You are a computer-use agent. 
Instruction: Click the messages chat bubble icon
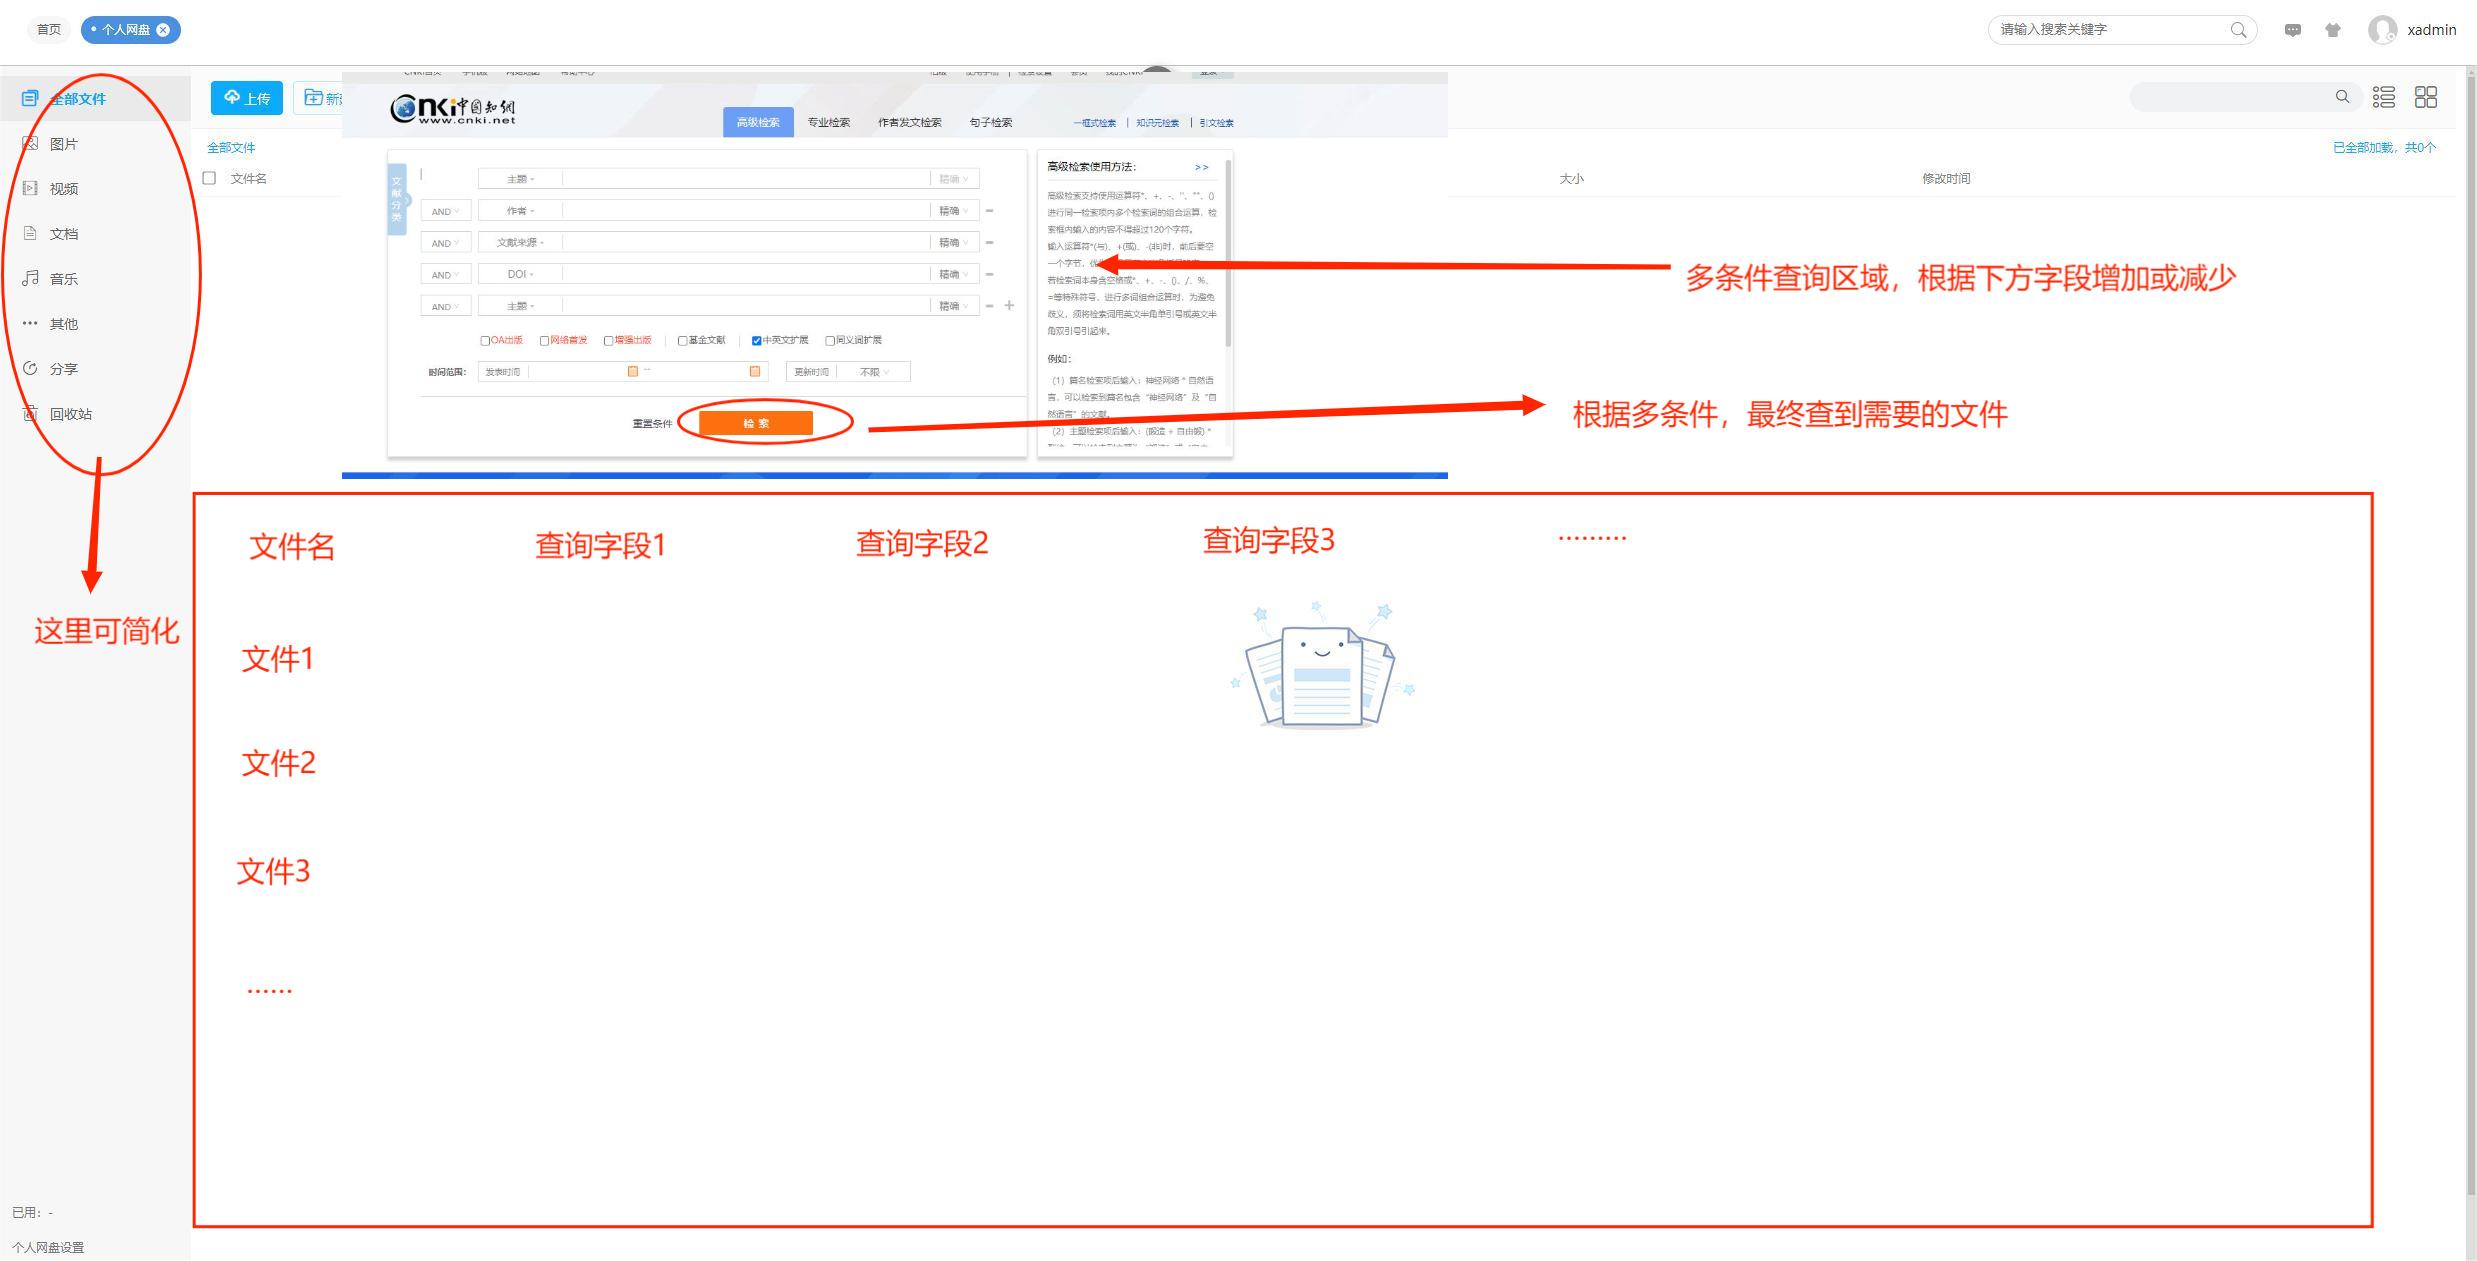(x=2293, y=30)
